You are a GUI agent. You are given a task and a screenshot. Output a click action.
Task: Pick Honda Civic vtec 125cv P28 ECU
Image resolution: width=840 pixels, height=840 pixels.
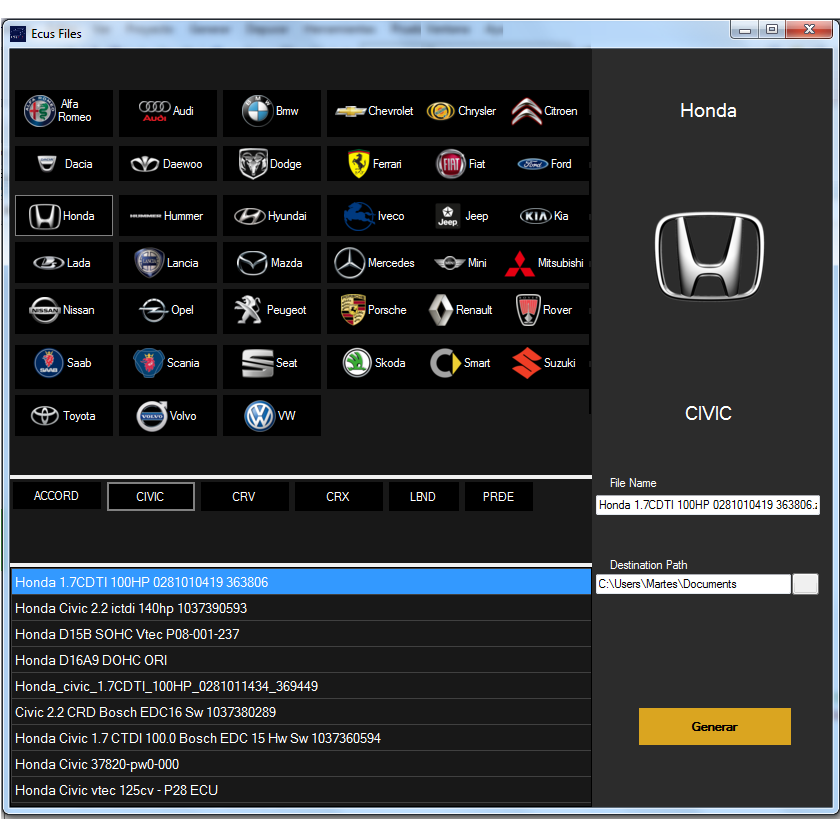tap(301, 790)
